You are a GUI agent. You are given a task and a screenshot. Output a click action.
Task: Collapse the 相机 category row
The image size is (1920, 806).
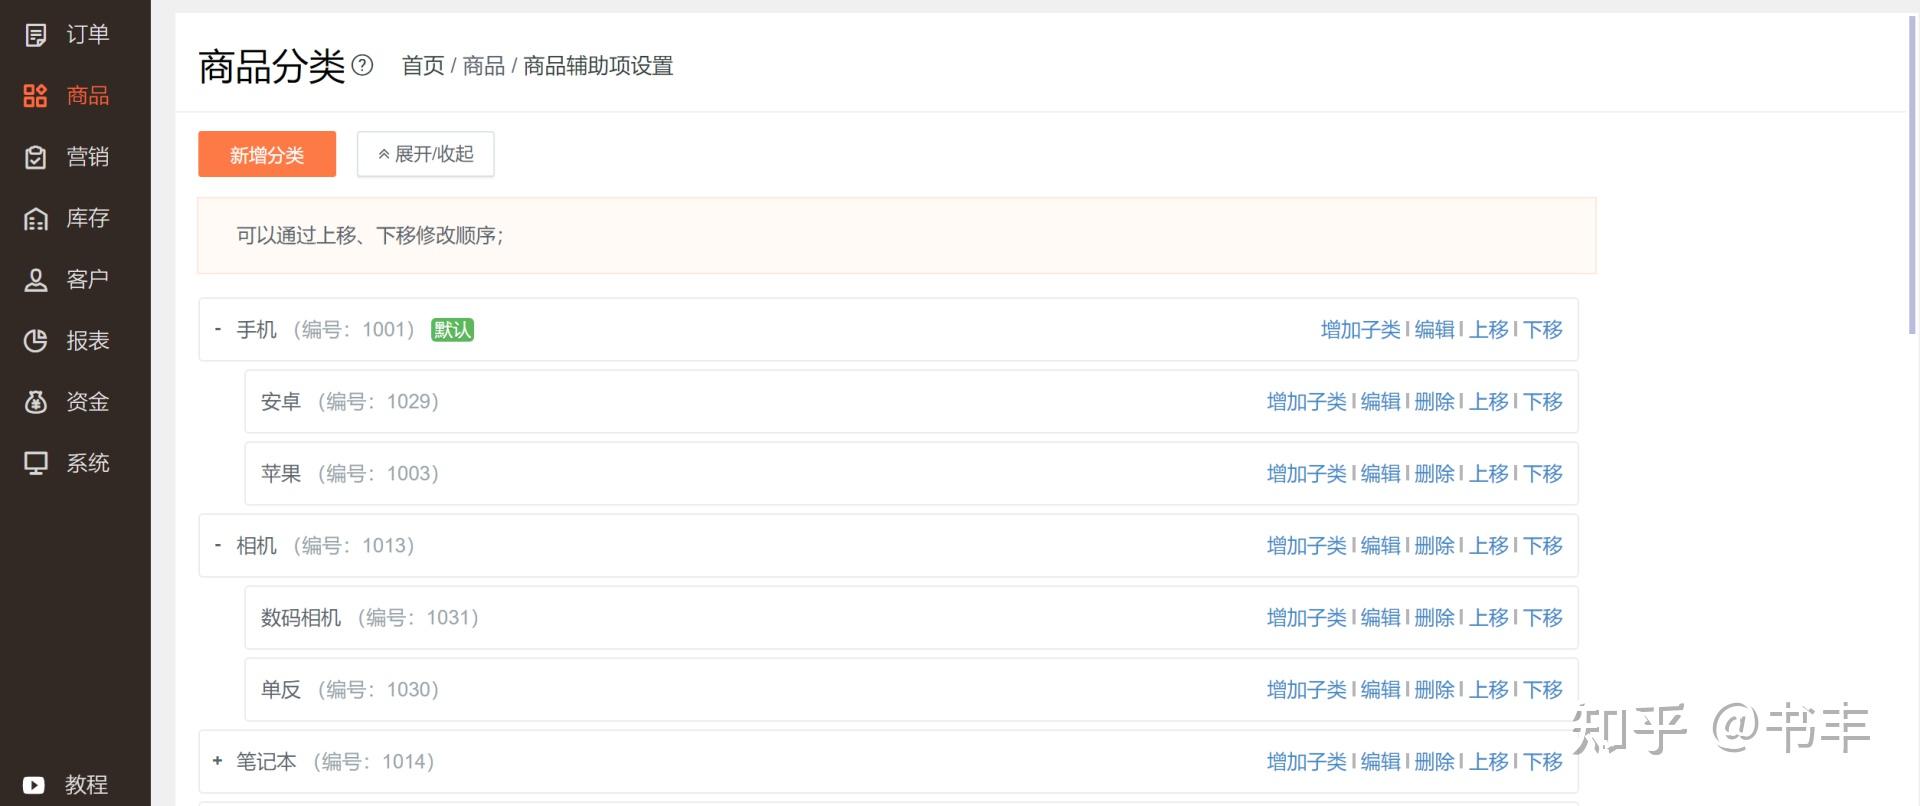point(217,545)
